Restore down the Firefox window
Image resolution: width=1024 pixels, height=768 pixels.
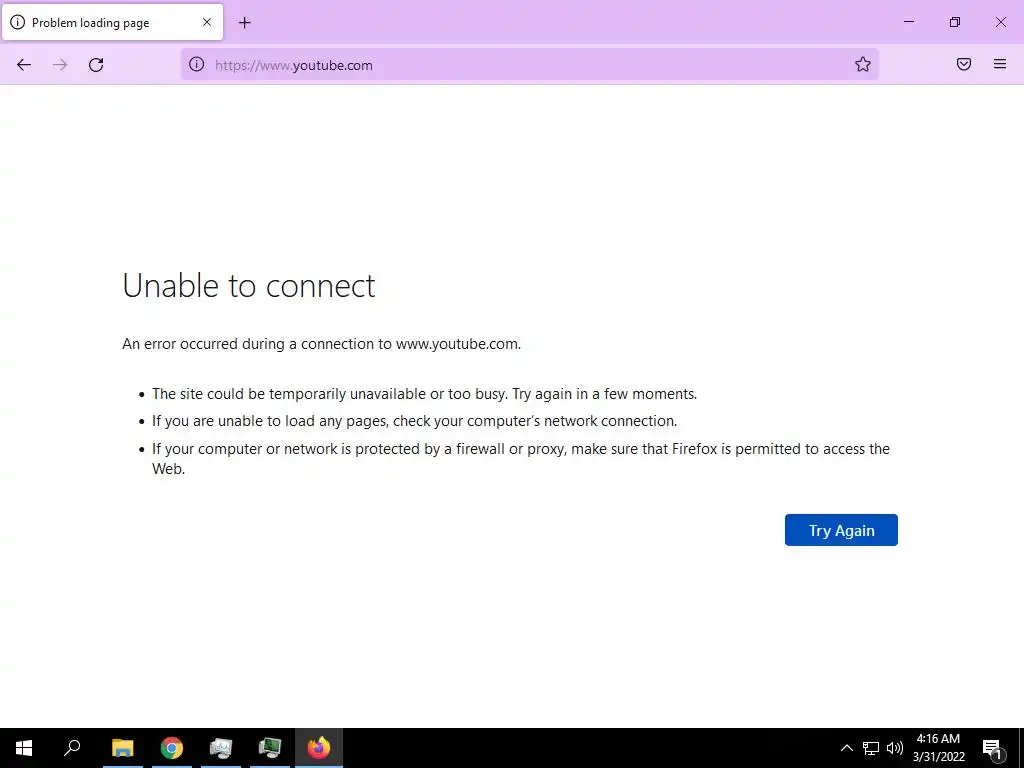tap(955, 22)
